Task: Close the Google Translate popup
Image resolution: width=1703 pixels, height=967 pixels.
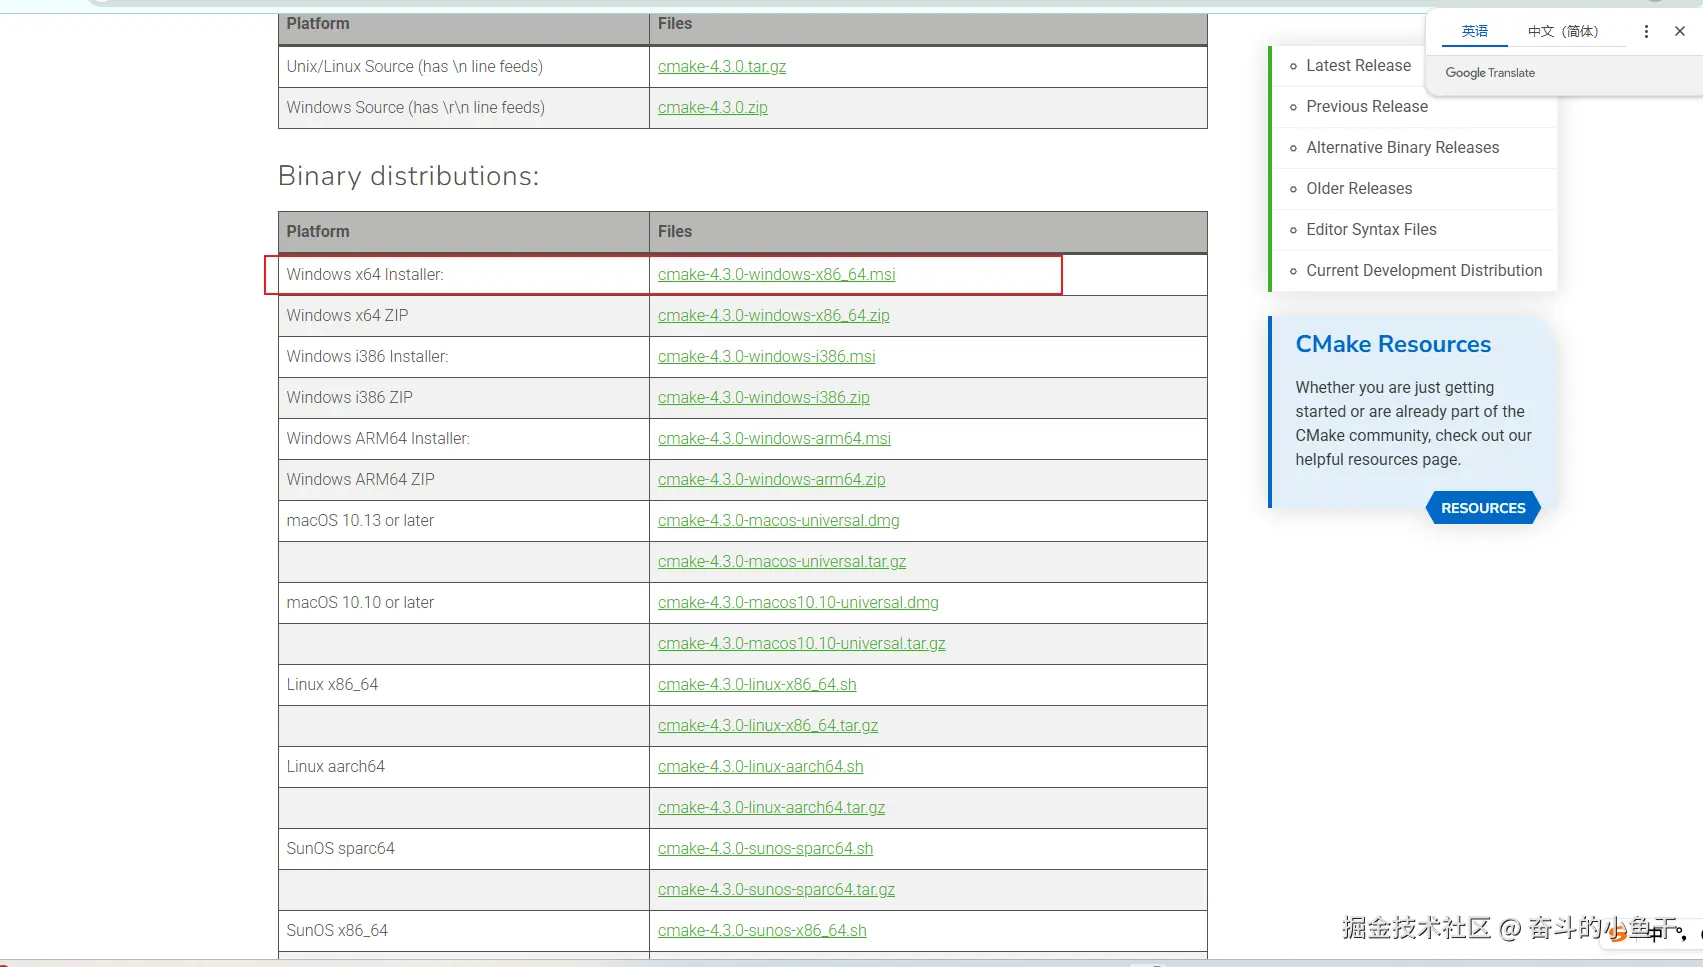Action: tap(1680, 32)
